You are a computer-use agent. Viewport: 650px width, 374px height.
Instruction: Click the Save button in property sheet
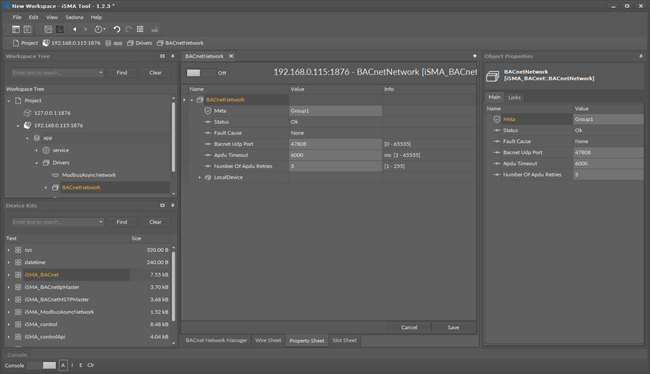click(453, 327)
